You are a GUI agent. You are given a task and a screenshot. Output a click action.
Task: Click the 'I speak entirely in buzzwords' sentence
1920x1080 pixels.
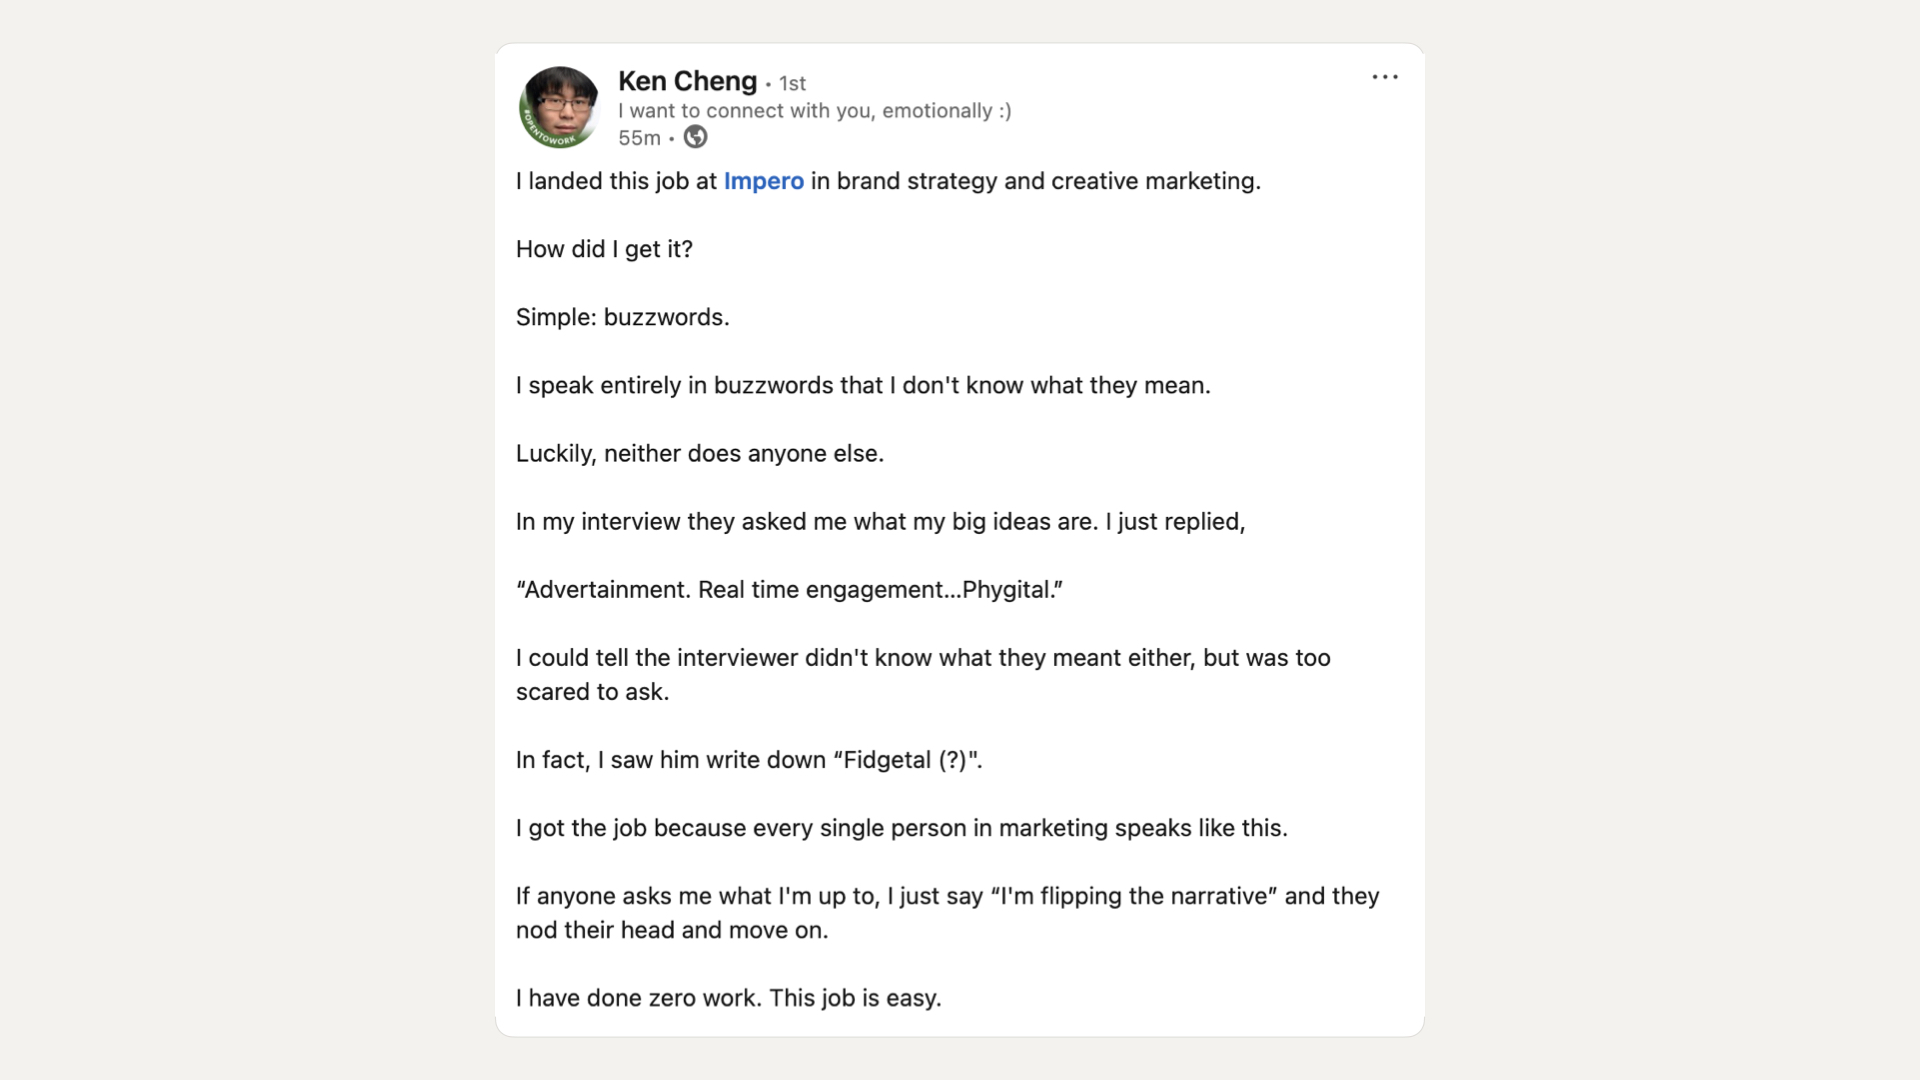(863, 385)
